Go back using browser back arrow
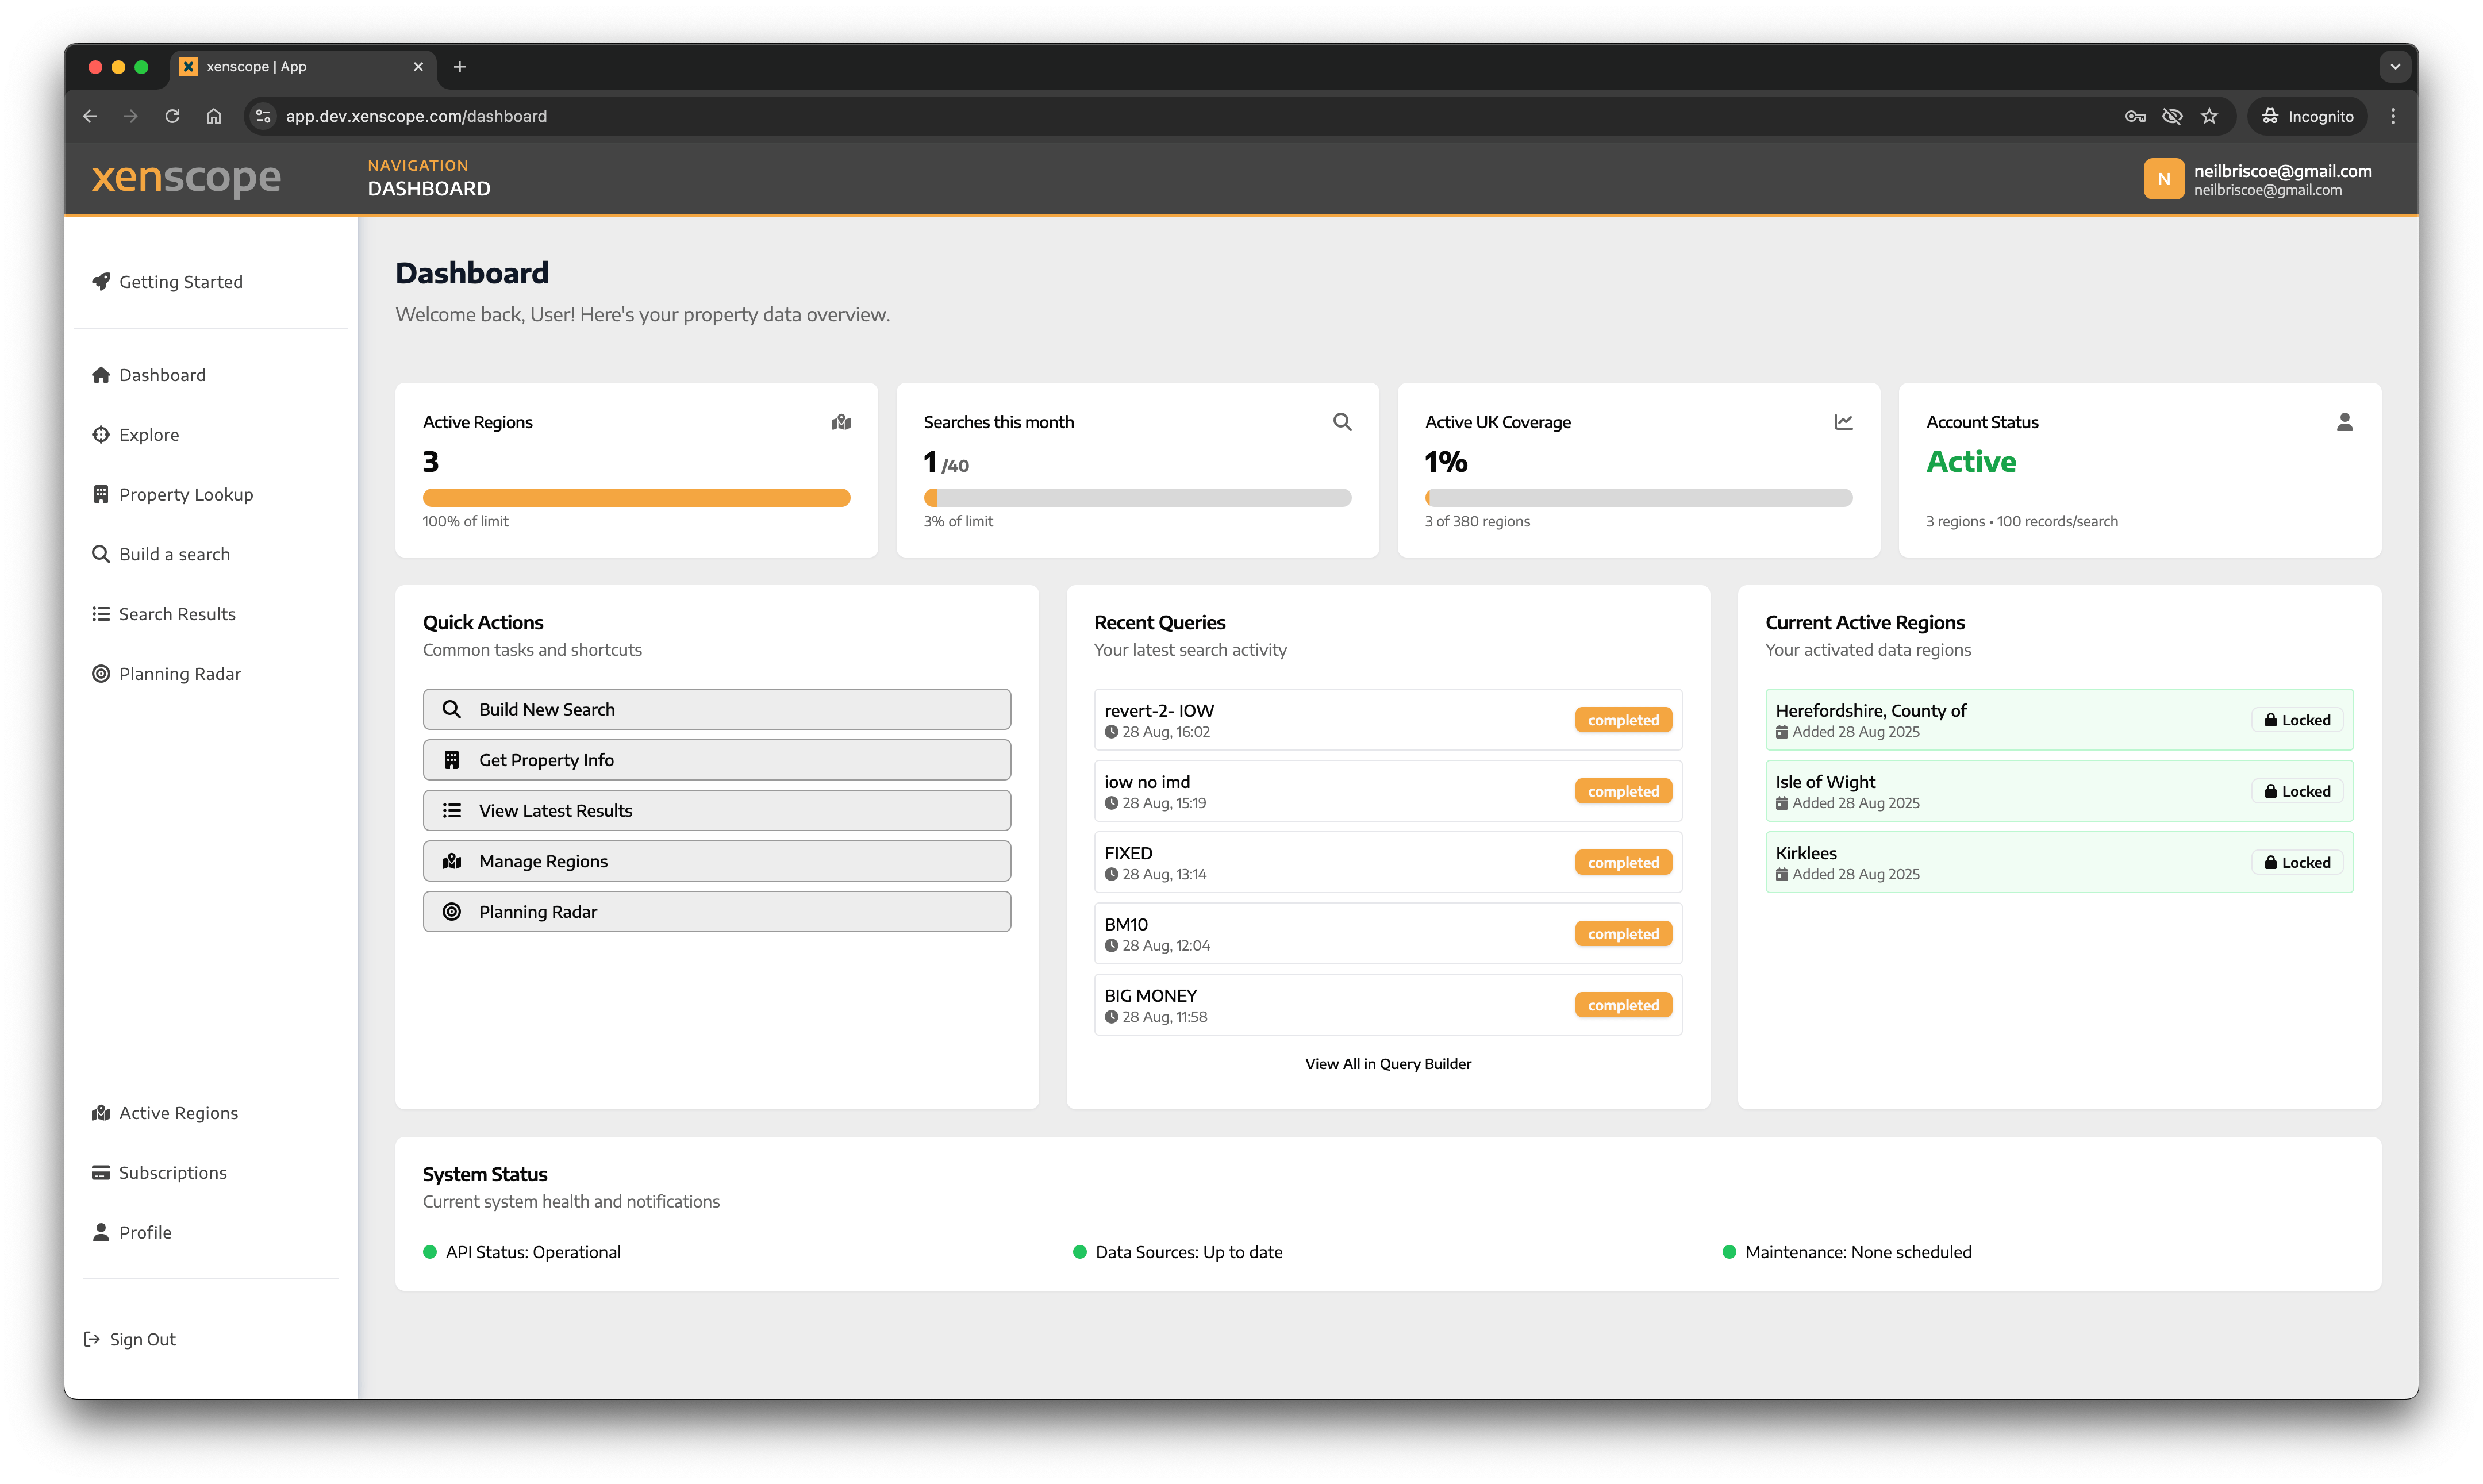Image resolution: width=2483 pixels, height=1484 pixels. point(90,116)
